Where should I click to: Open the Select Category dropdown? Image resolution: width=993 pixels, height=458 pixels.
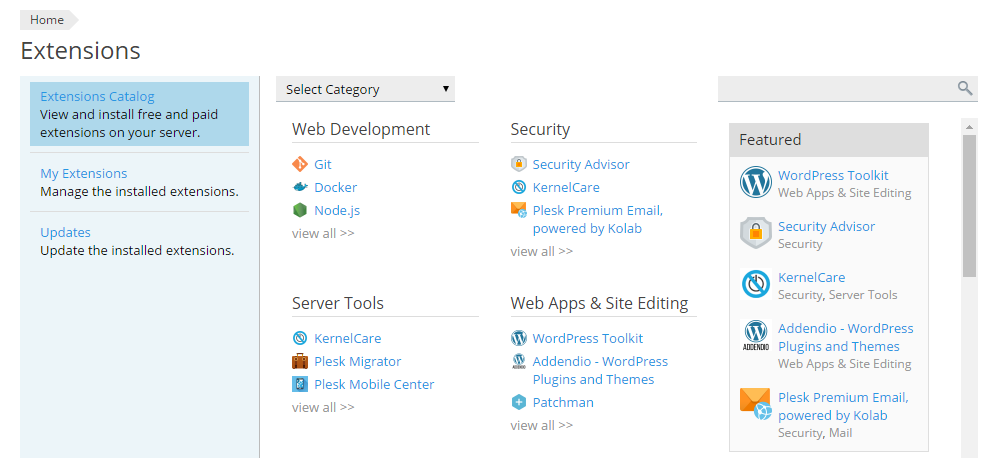coord(365,89)
